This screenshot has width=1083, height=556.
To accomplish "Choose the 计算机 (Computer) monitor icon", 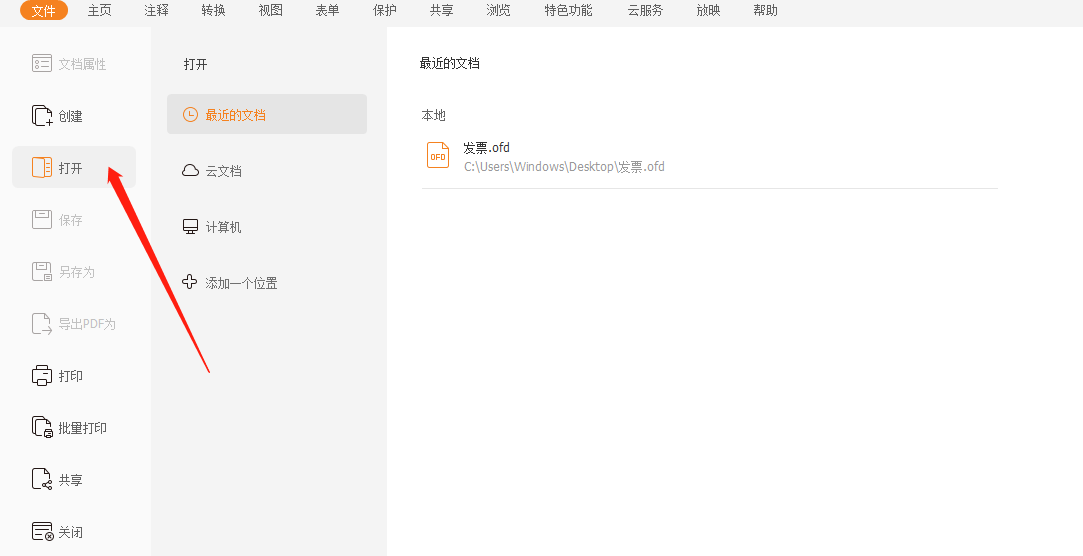I will [190, 227].
